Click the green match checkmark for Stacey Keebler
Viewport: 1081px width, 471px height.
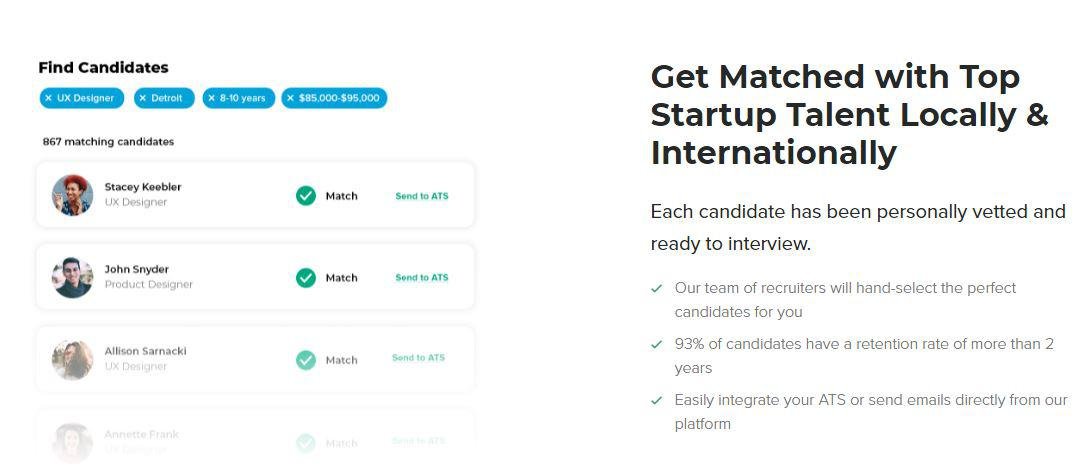pos(306,196)
